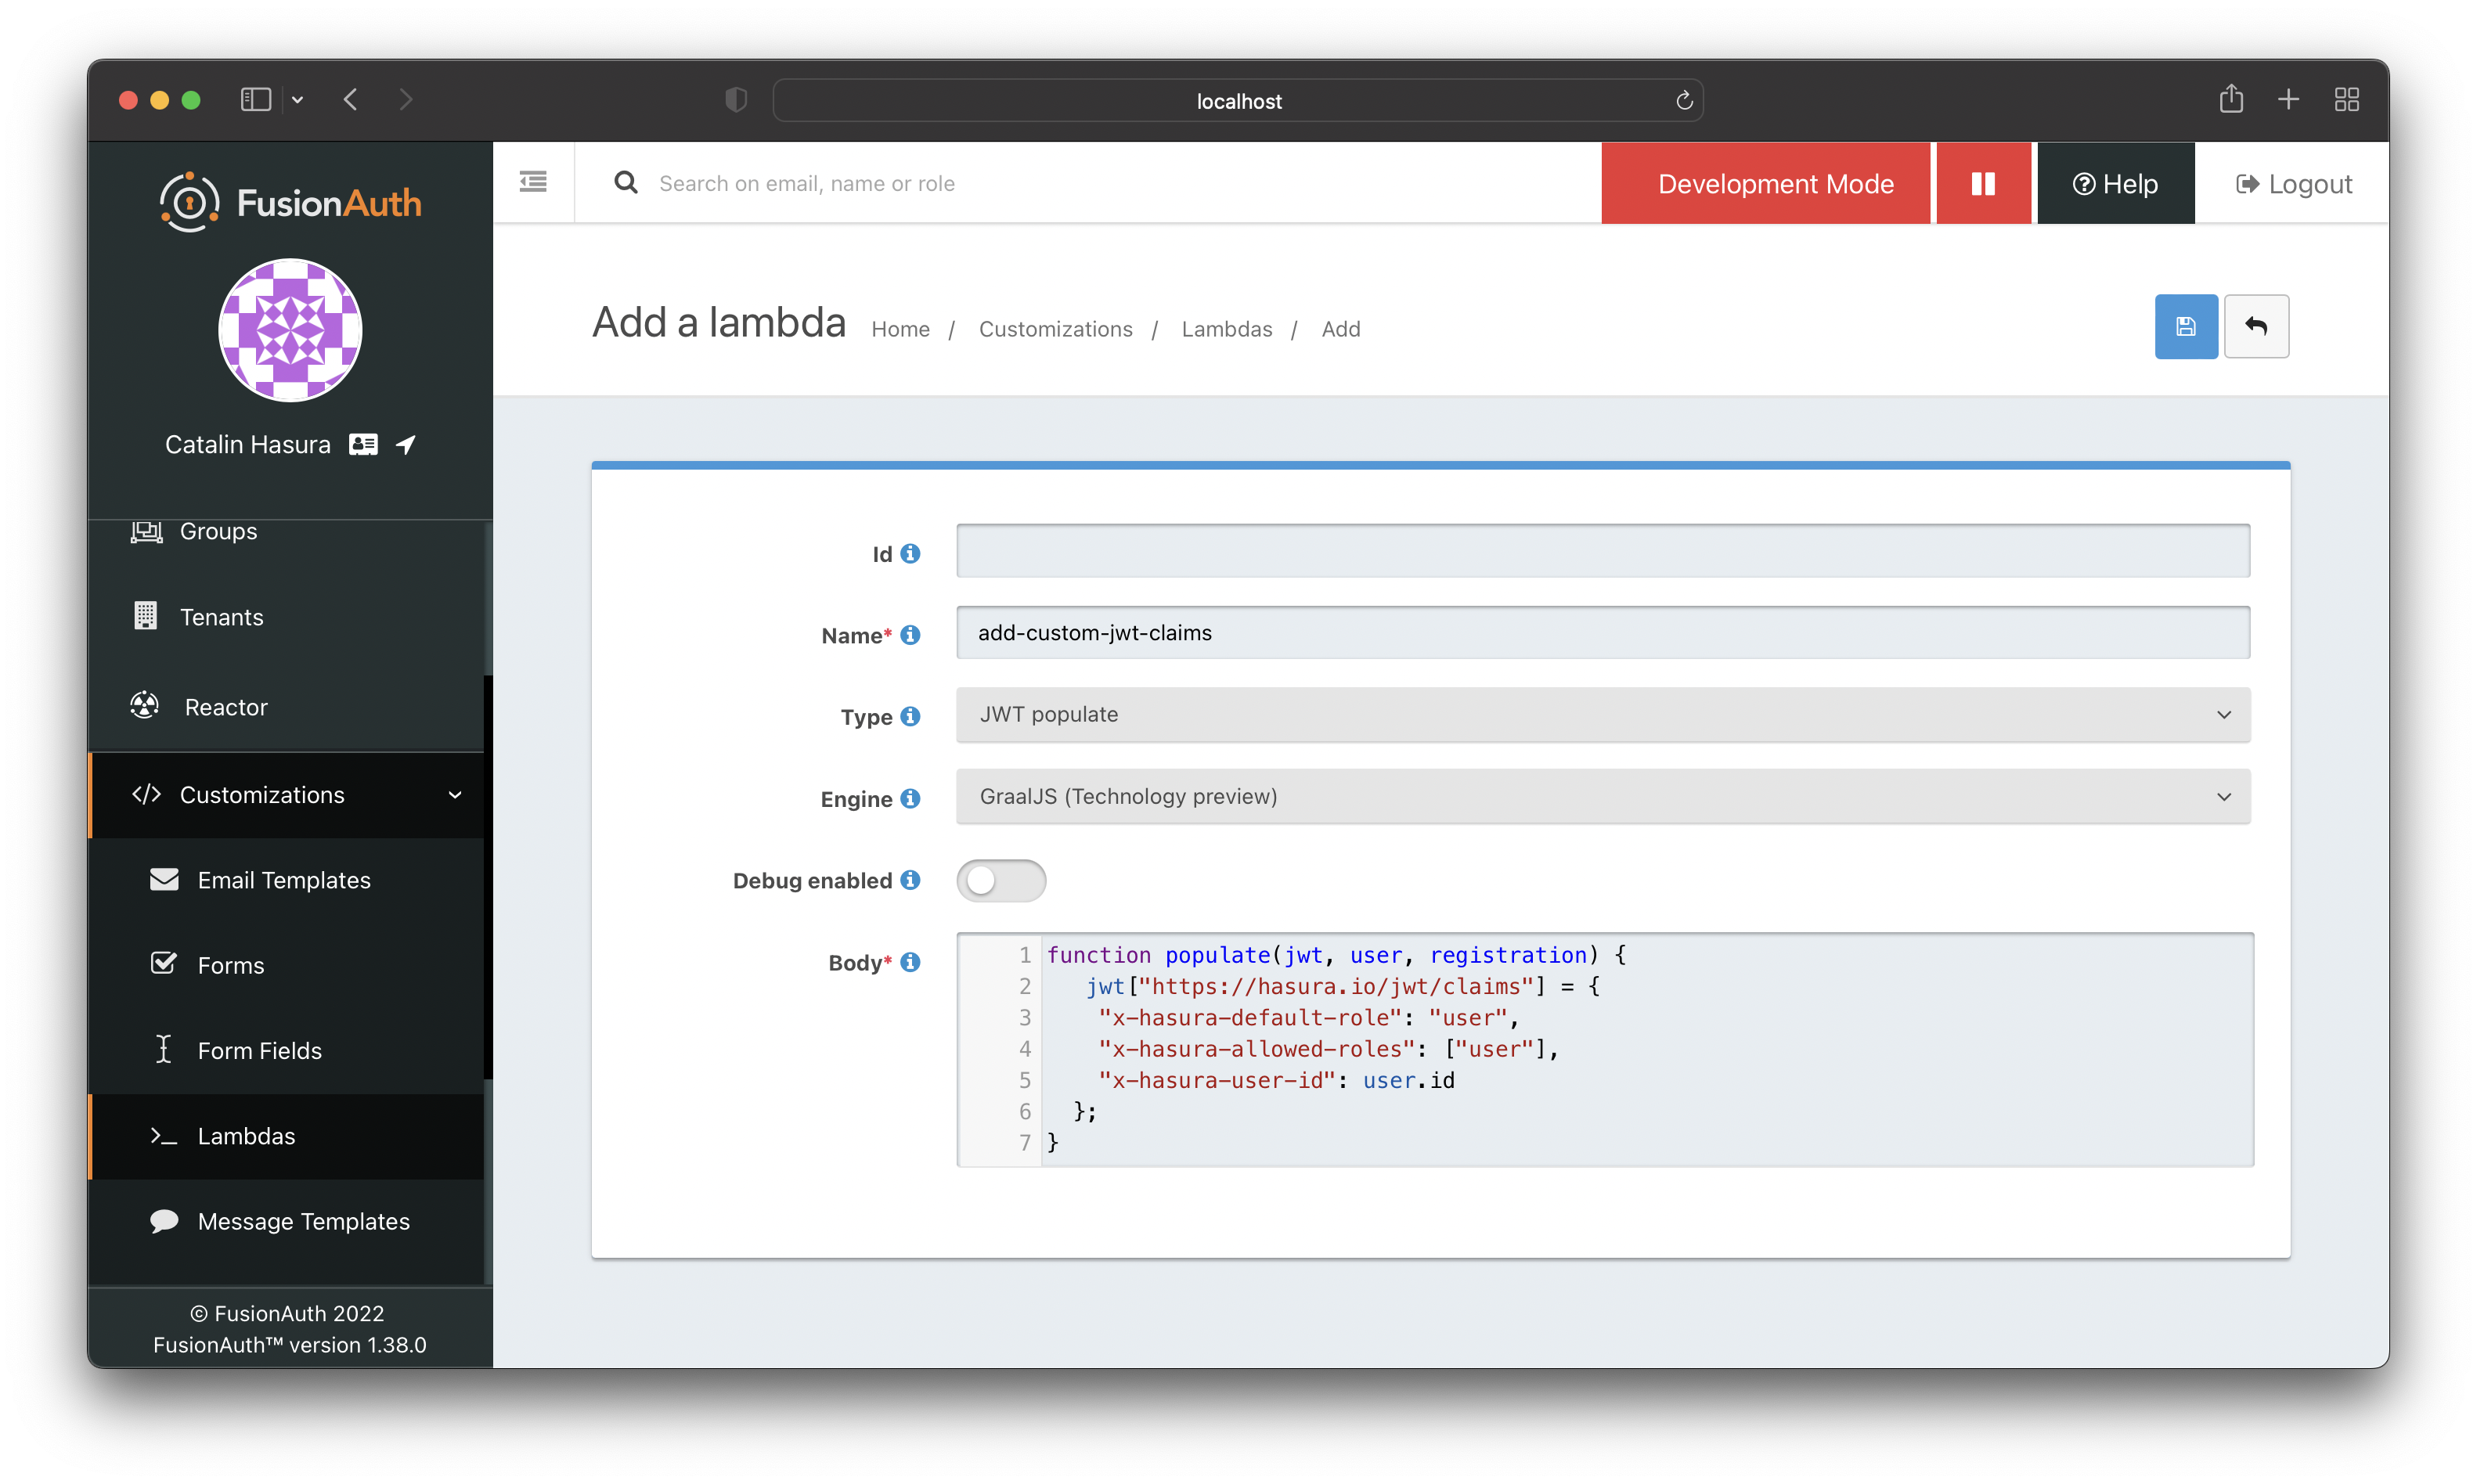Open Email Templates in sidebar
The width and height of the screenshot is (2477, 1484).
coord(284,880)
